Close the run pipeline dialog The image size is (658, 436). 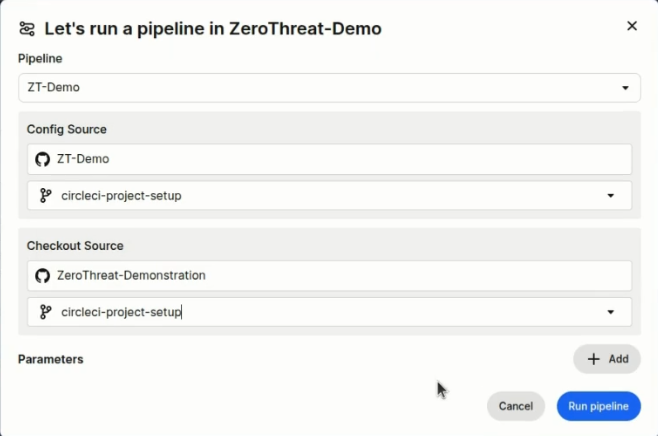click(632, 26)
